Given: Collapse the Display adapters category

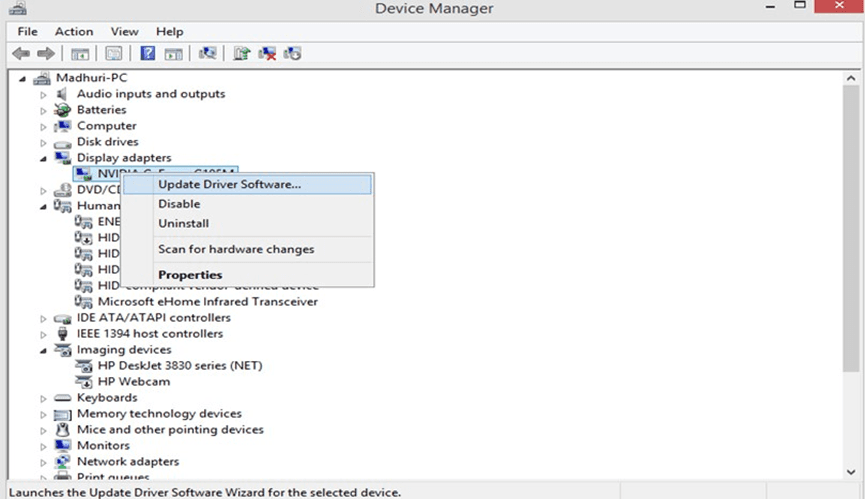Looking at the screenshot, I should [43, 159].
